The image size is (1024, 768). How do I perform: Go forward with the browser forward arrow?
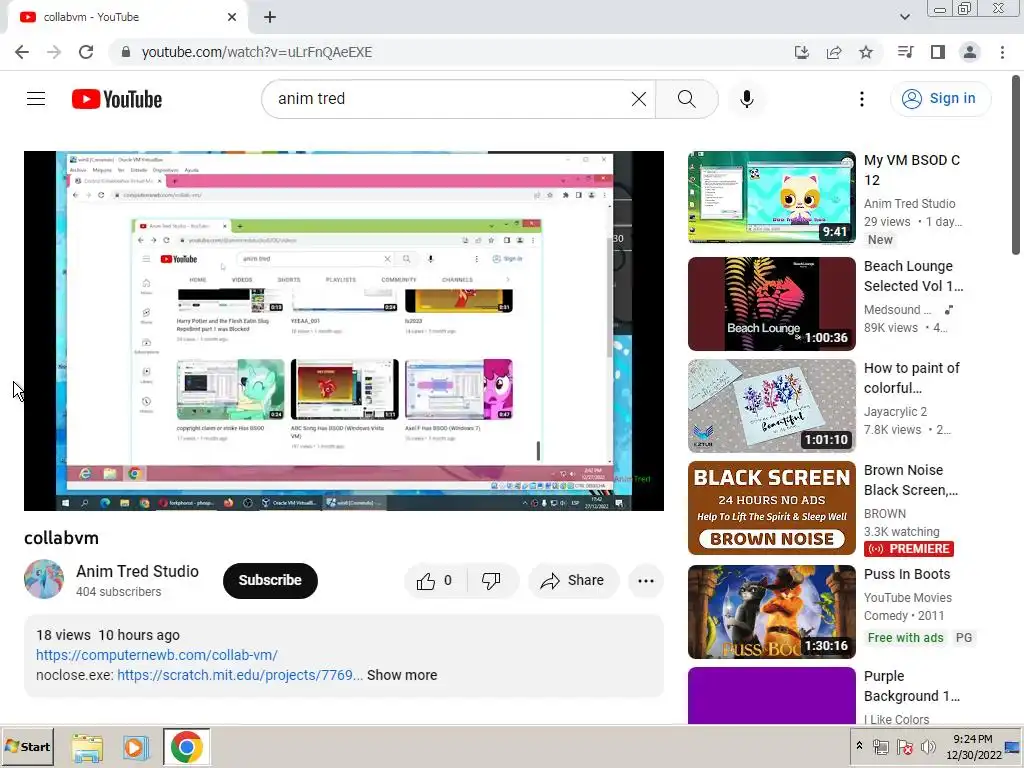click(54, 52)
